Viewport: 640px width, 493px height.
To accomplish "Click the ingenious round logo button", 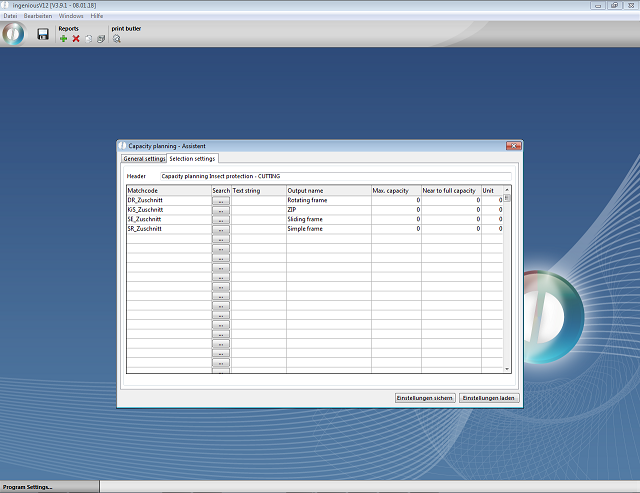I will coord(13,33).
